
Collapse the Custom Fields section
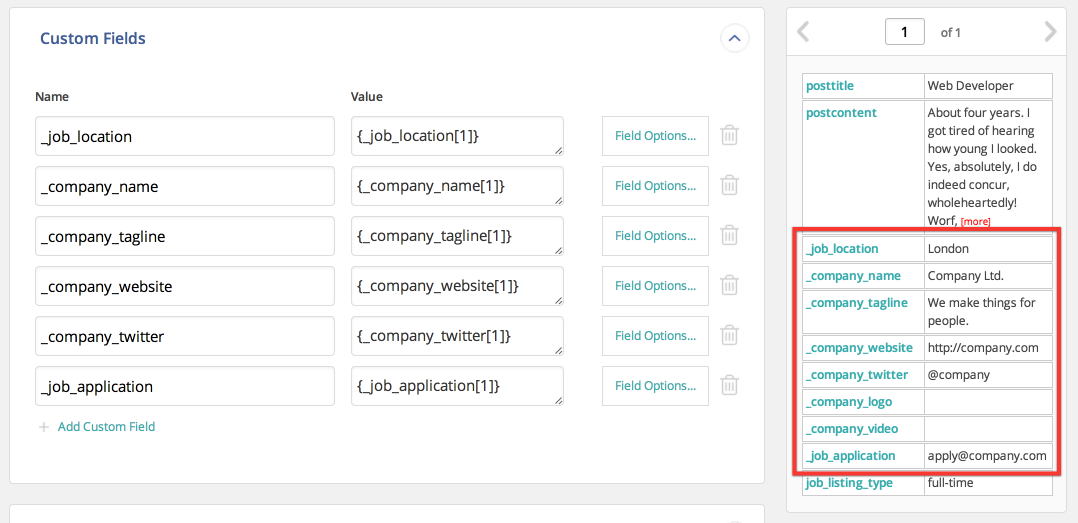734,38
